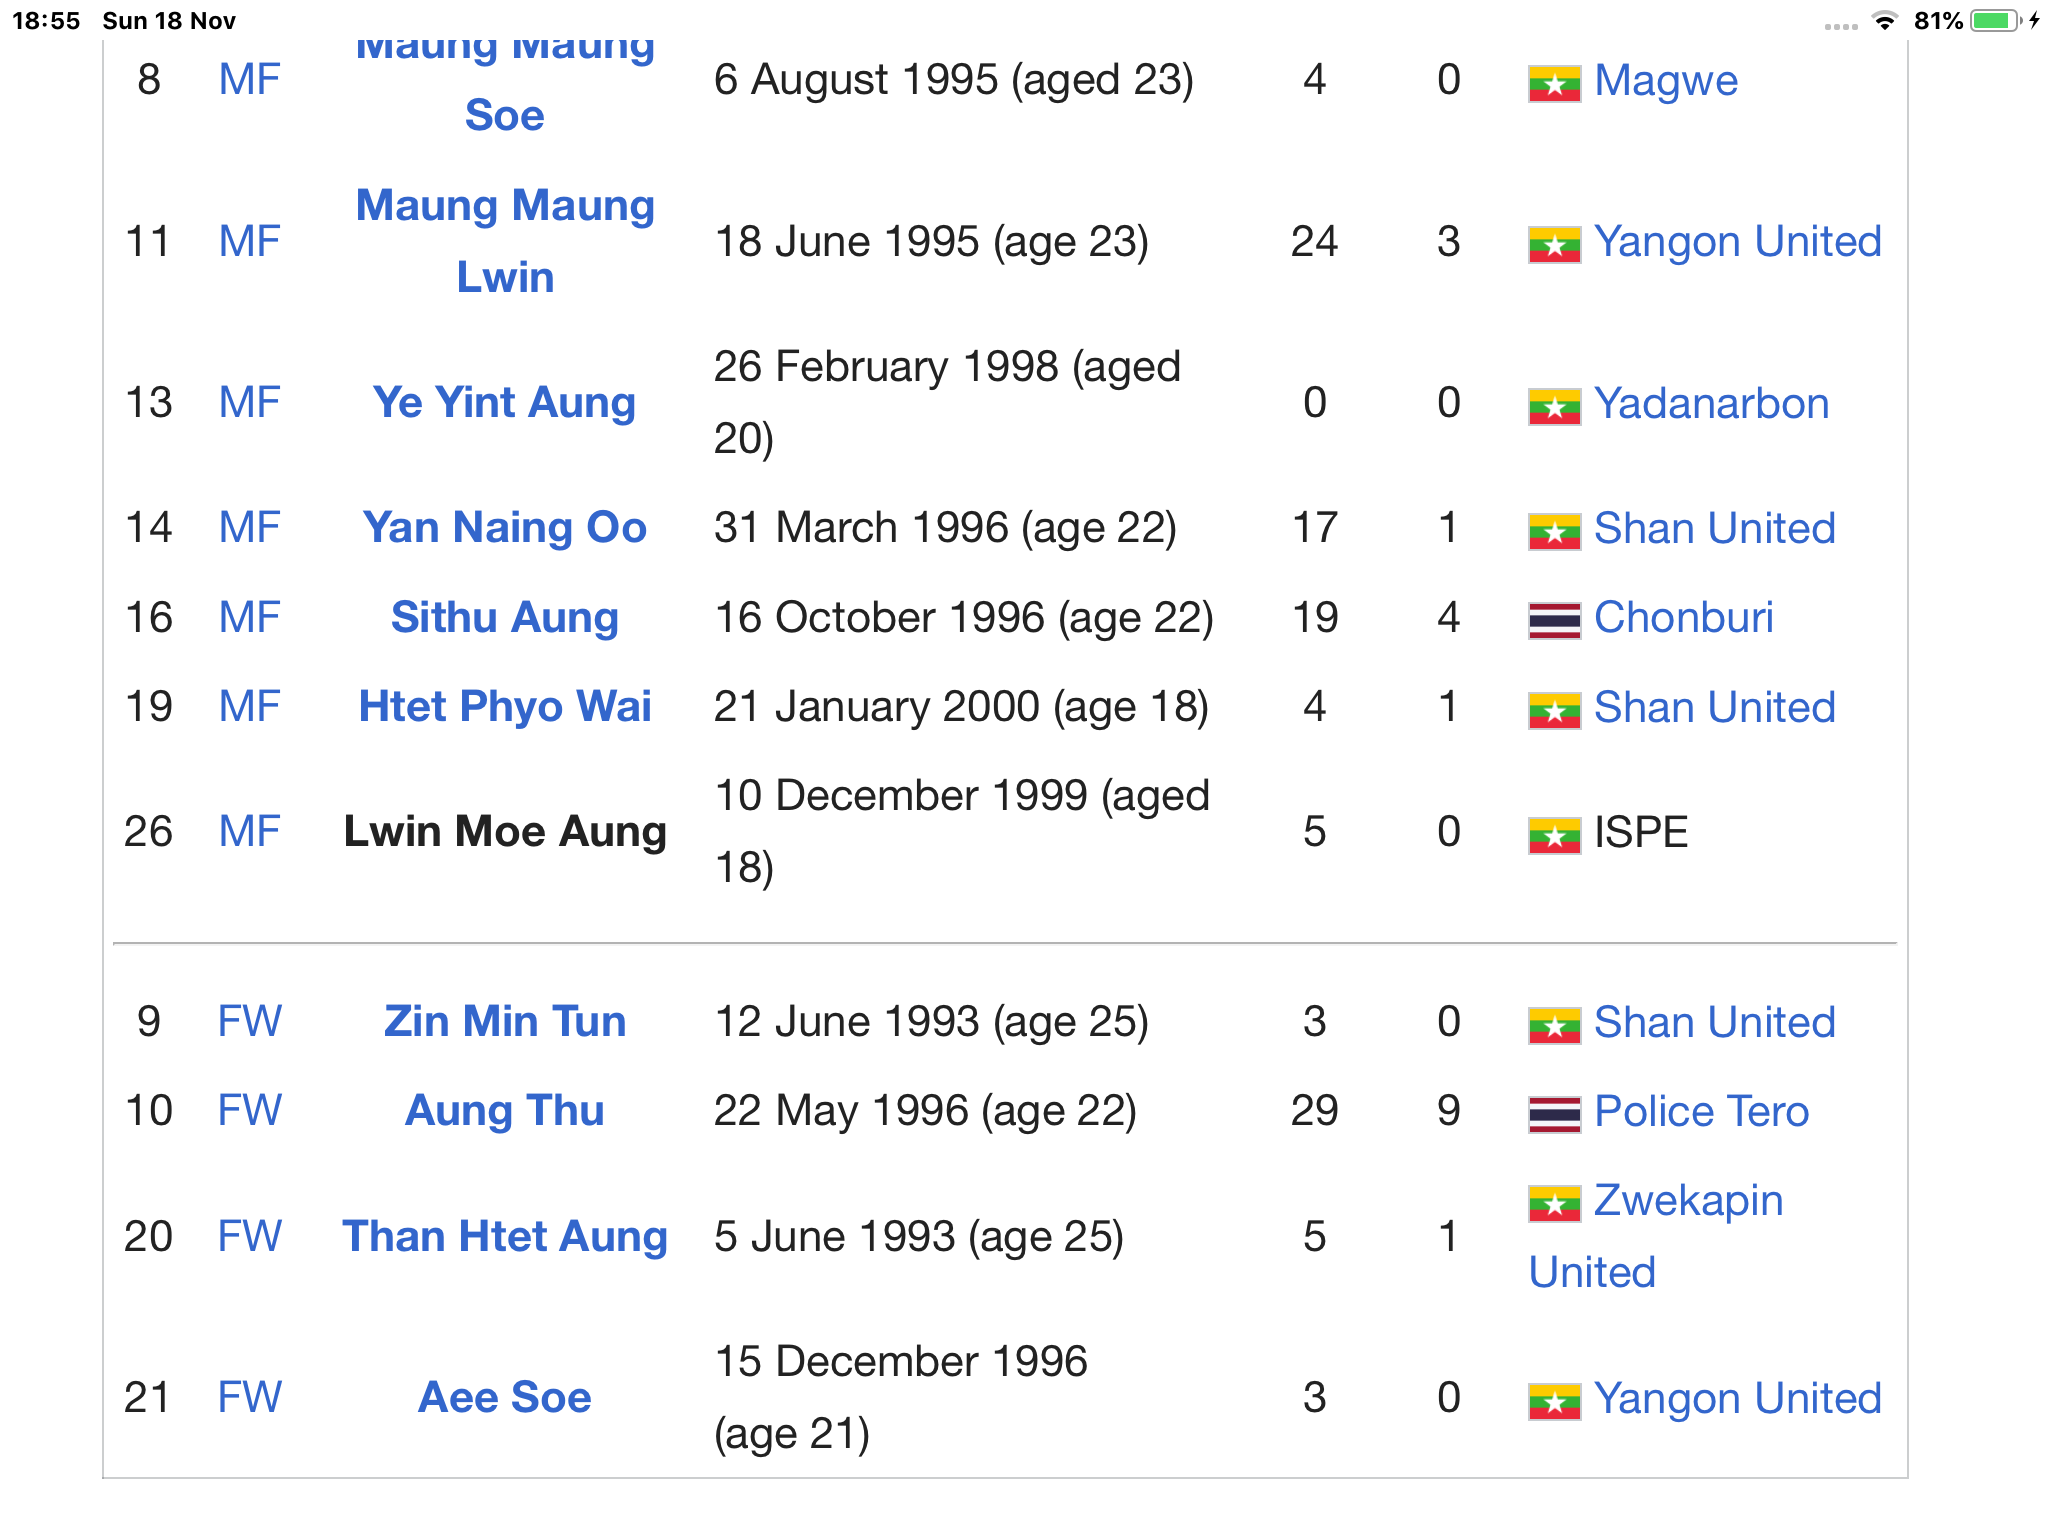The image size is (2048, 1536).
Task: Tap the Myanmar flag beside Magwe
Action: tap(1553, 83)
